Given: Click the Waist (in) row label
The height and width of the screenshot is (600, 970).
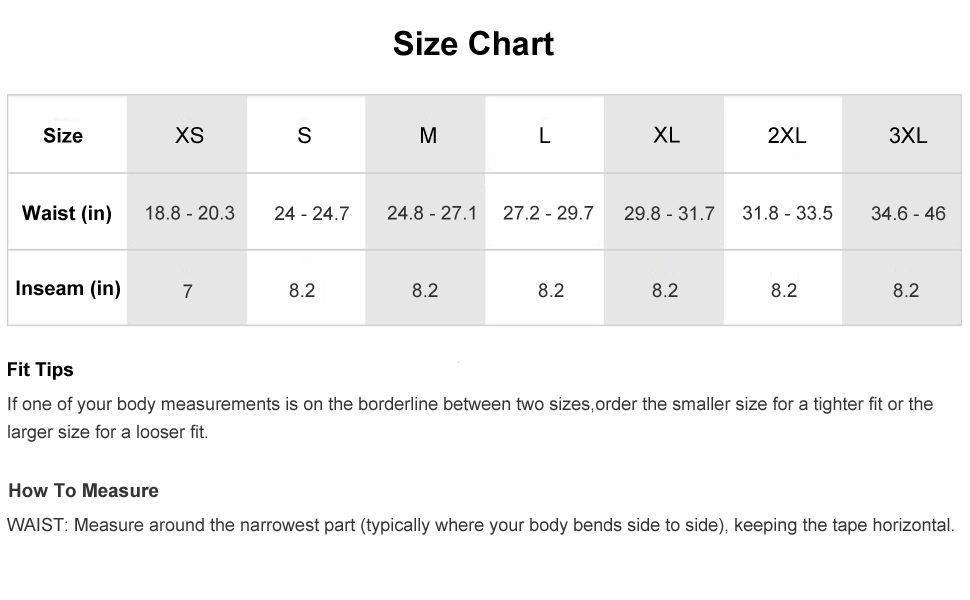Looking at the screenshot, I should pos(67,213).
